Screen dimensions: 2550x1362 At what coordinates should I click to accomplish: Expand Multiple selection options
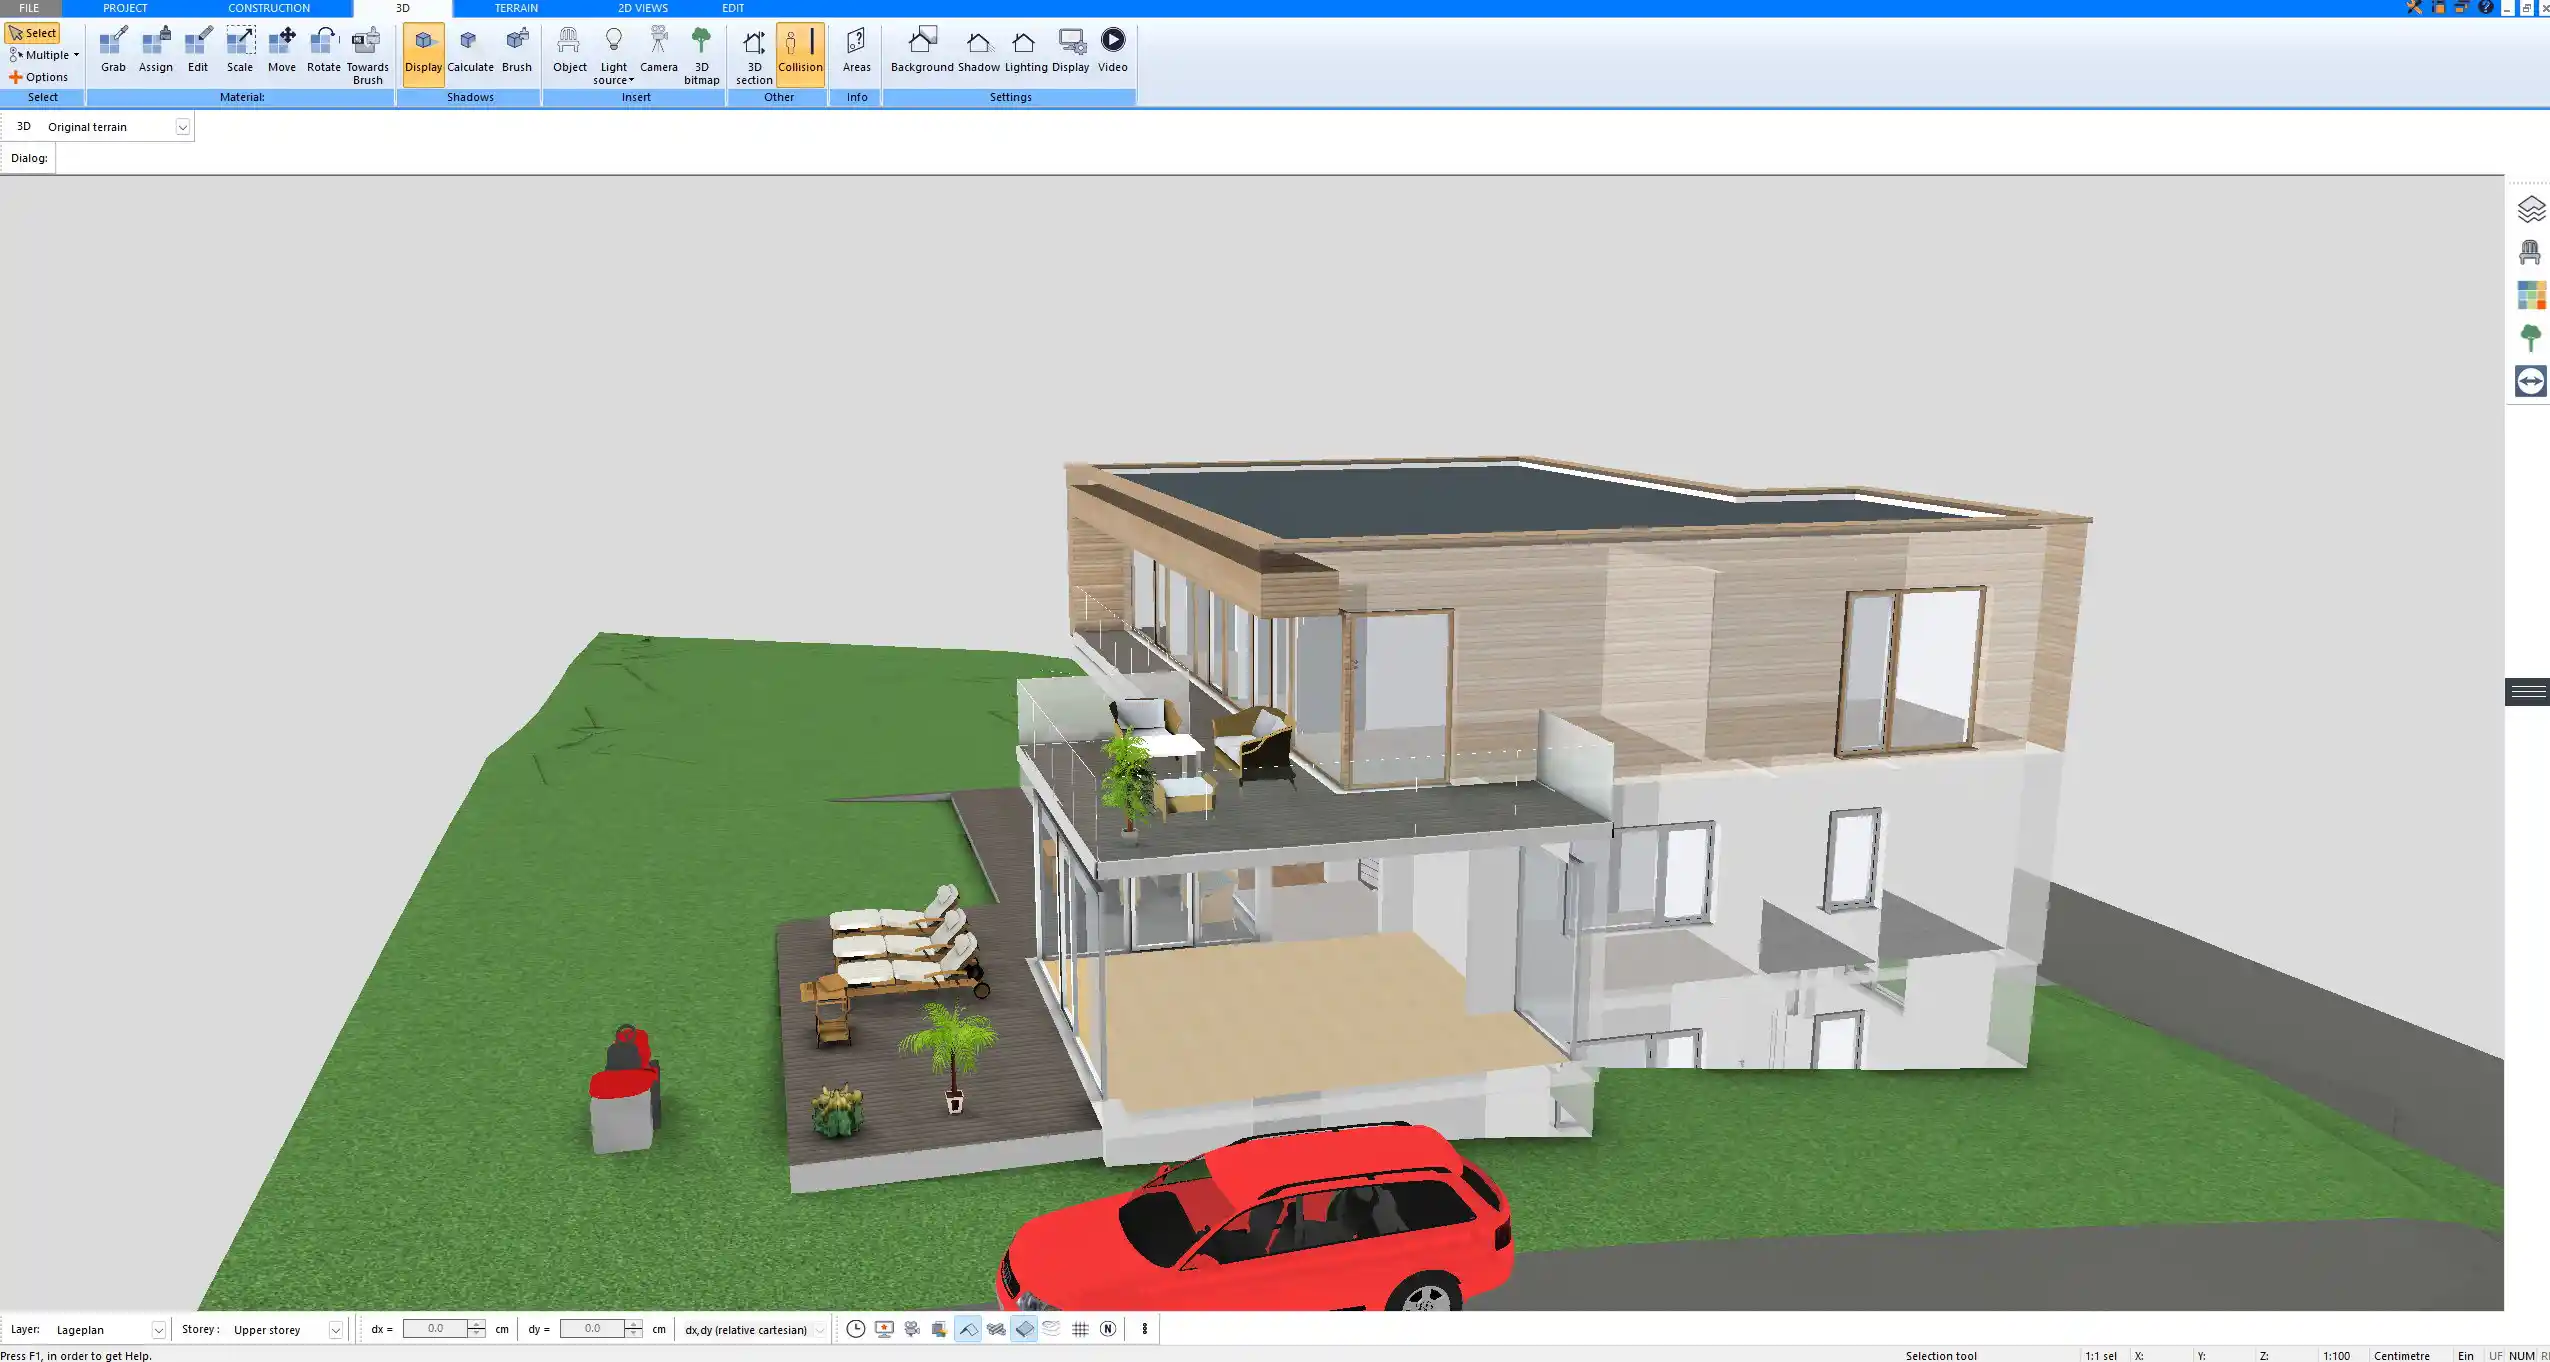[43, 55]
